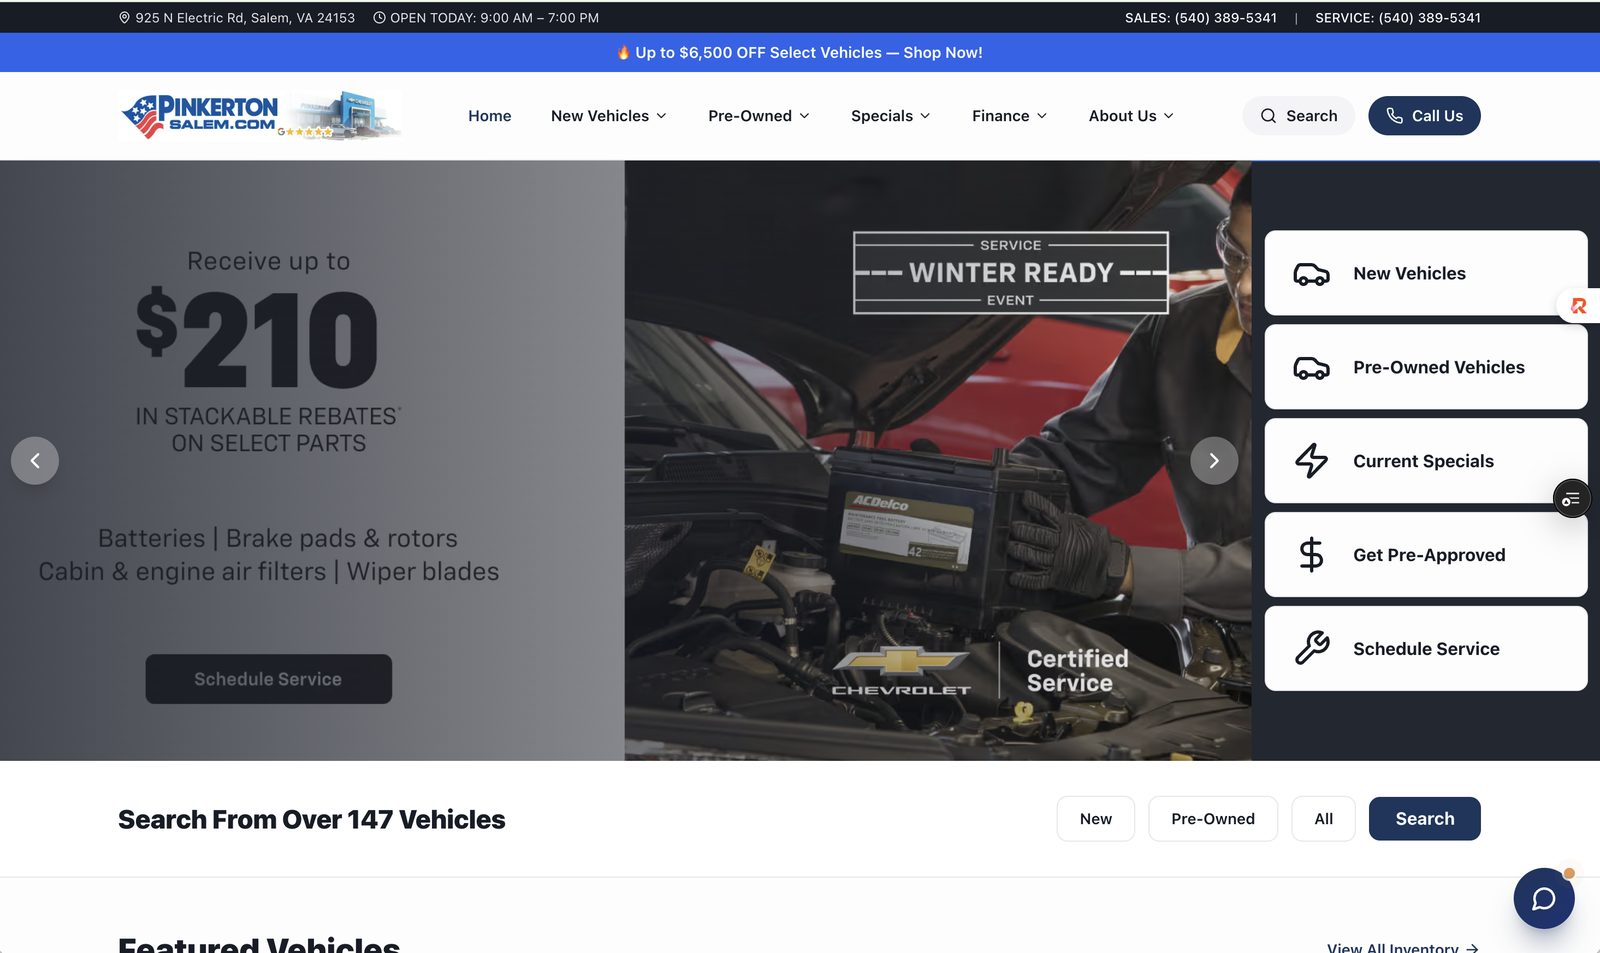Open the Pre-Owned nav label
This screenshot has height=953, width=1600.
pos(750,116)
